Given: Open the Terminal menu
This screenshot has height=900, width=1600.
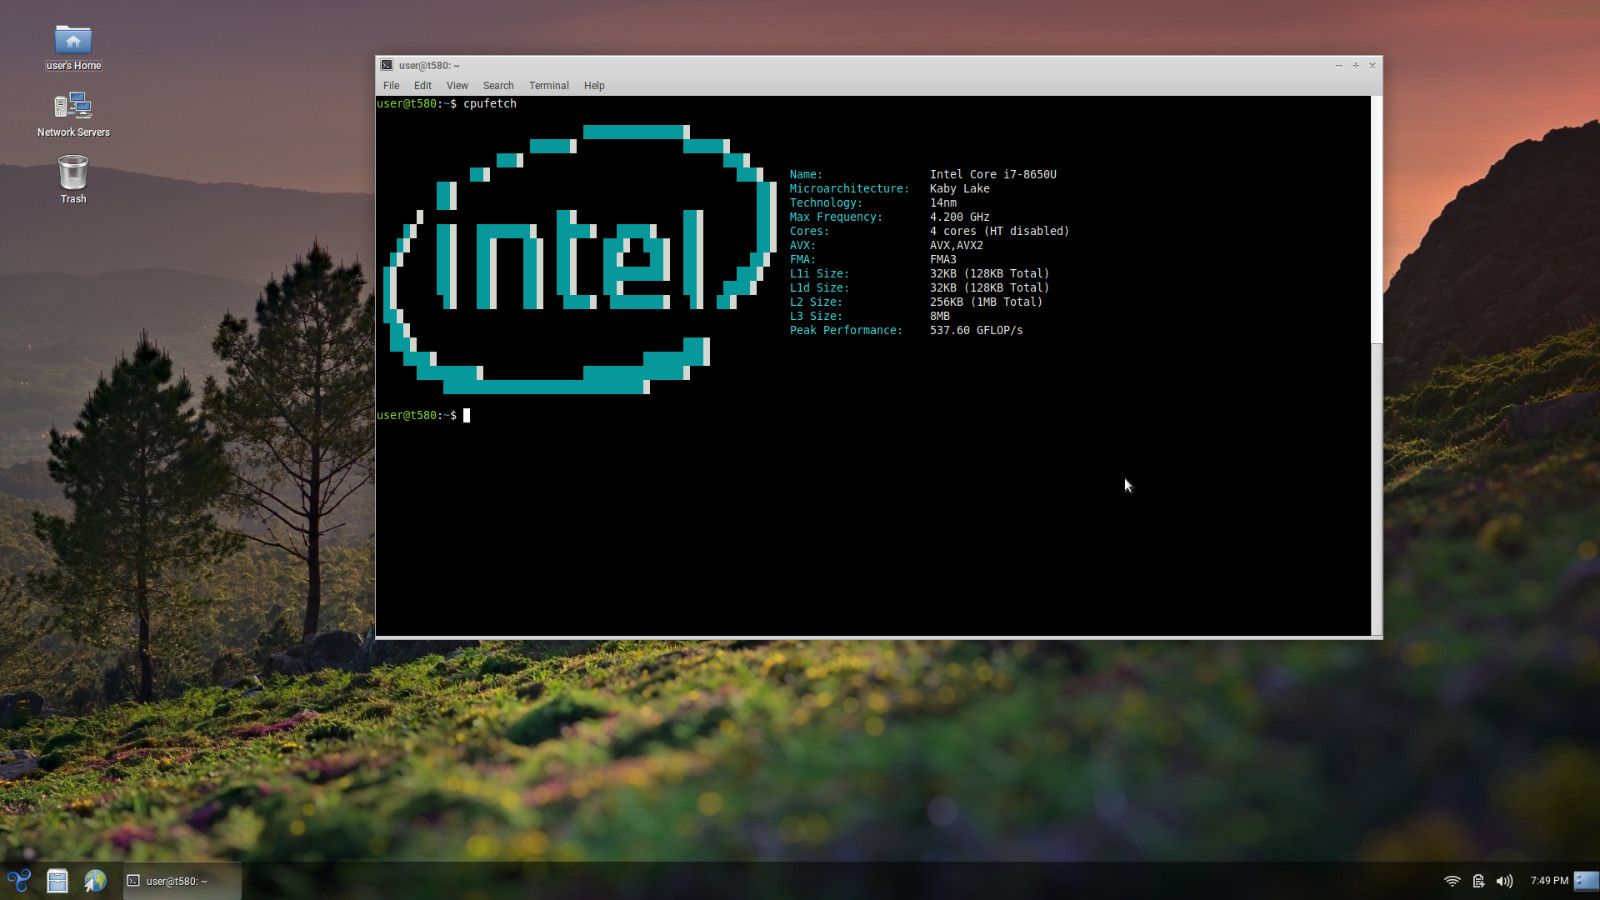Looking at the screenshot, I should click(549, 86).
